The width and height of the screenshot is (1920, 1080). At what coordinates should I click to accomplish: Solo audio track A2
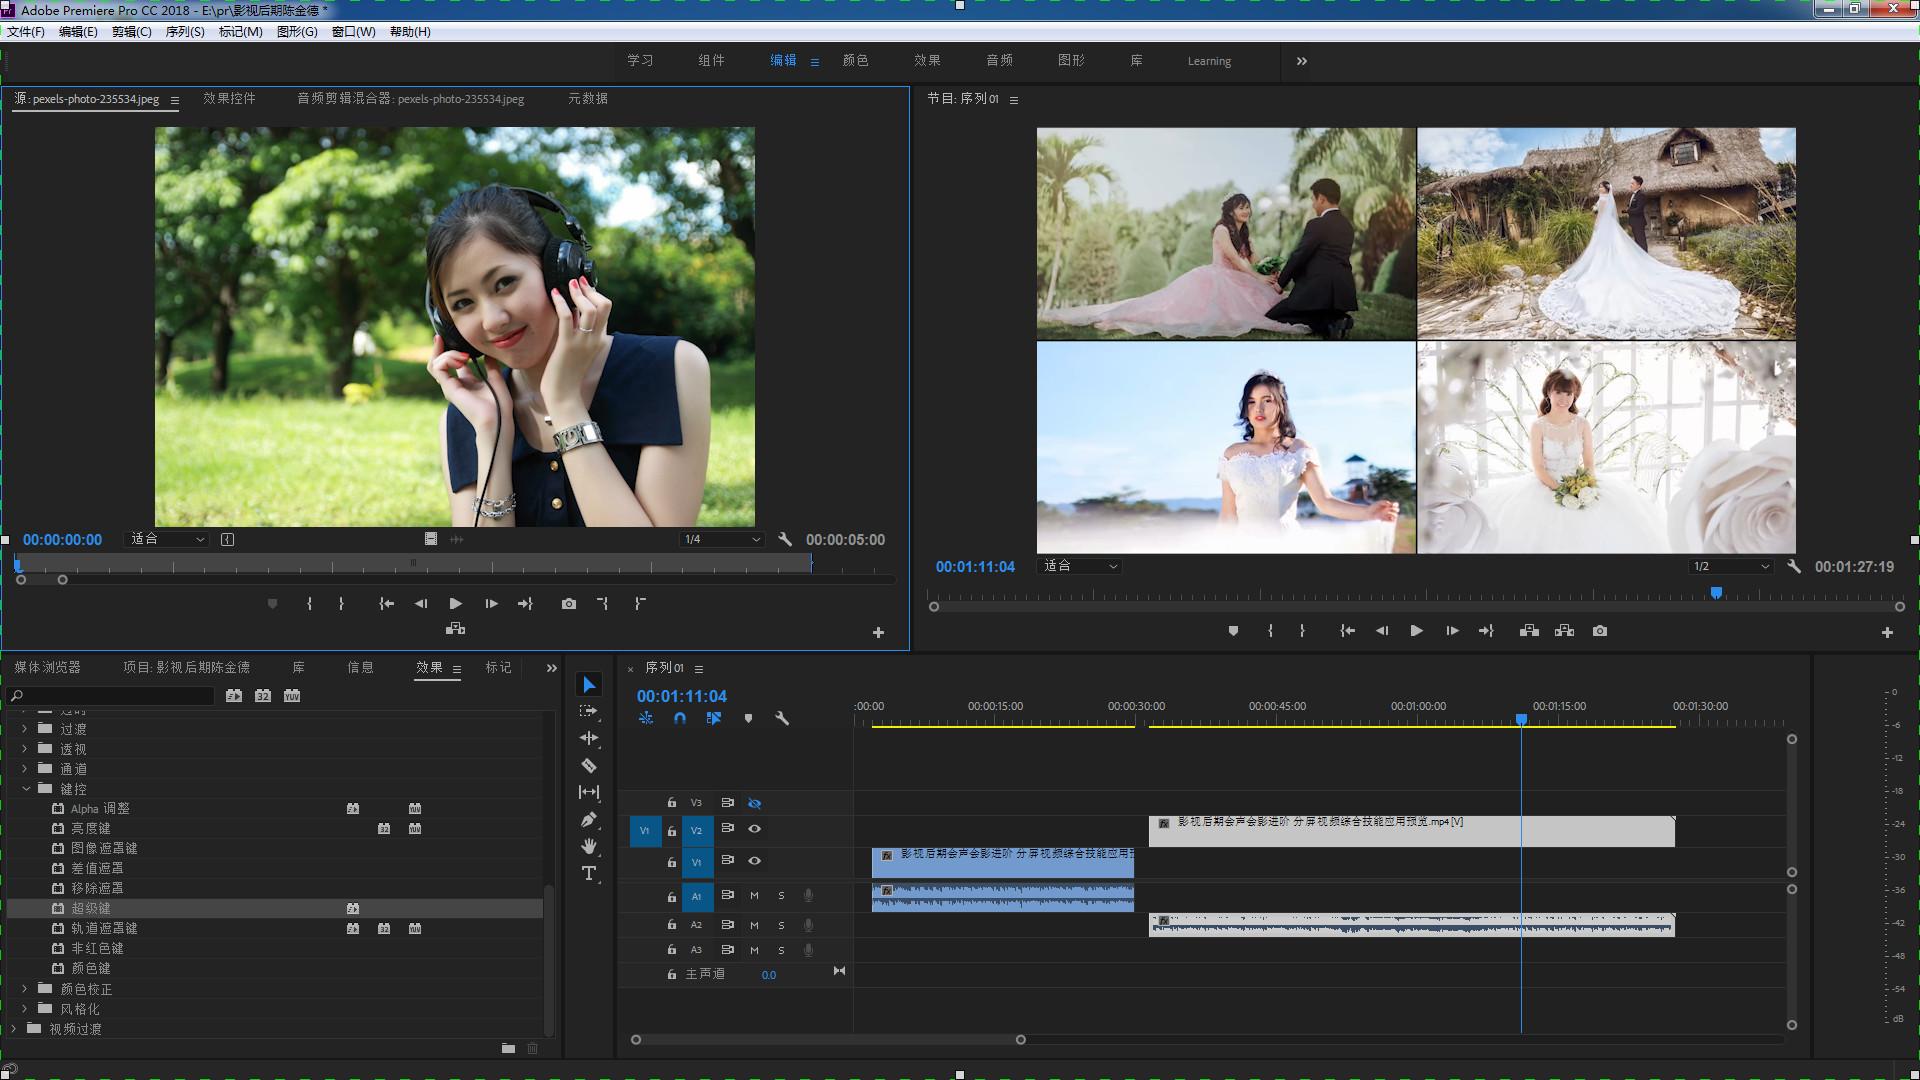[781, 925]
